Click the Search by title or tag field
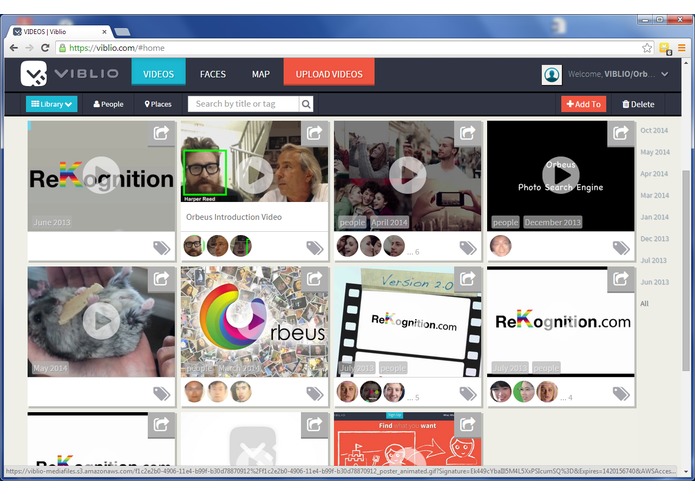Image resolution: width=695 pixels, height=494 pixels. pos(244,104)
